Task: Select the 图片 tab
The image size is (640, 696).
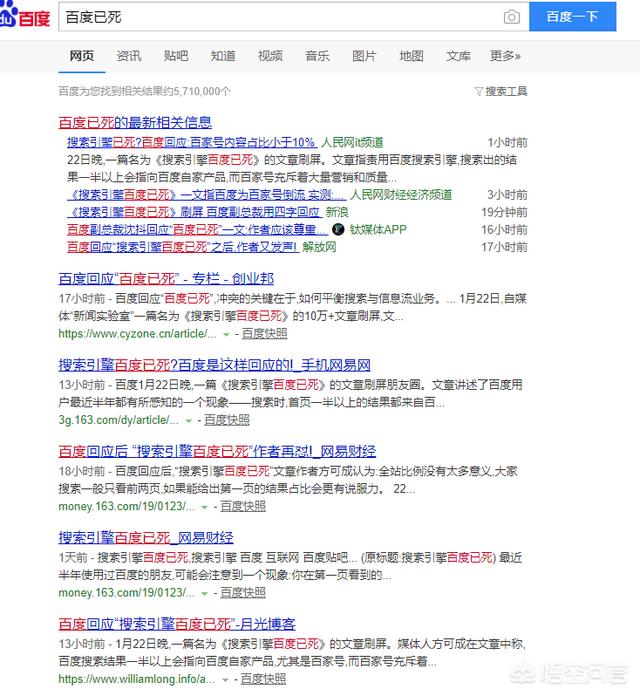Action: [x=364, y=56]
